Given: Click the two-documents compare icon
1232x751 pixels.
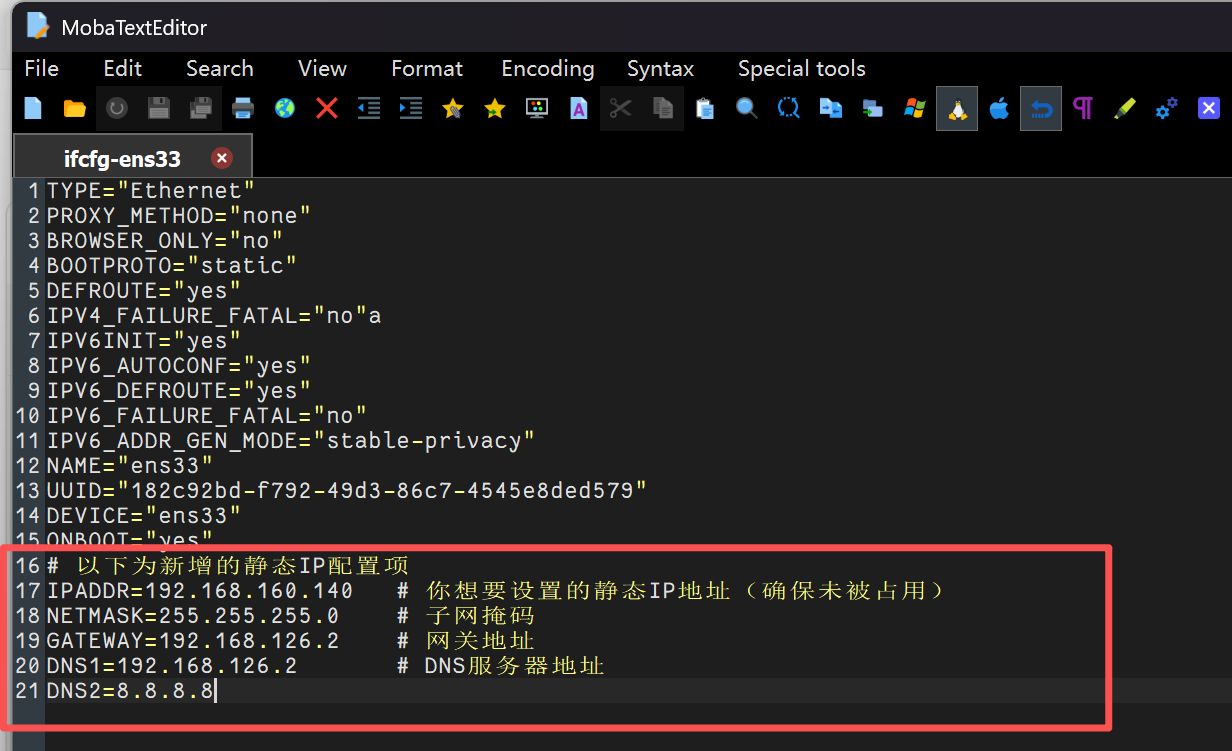Looking at the screenshot, I should click(x=831, y=108).
